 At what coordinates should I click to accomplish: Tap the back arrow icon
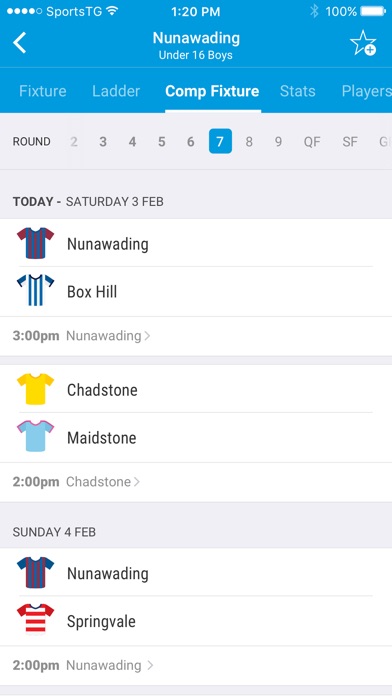point(20,43)
